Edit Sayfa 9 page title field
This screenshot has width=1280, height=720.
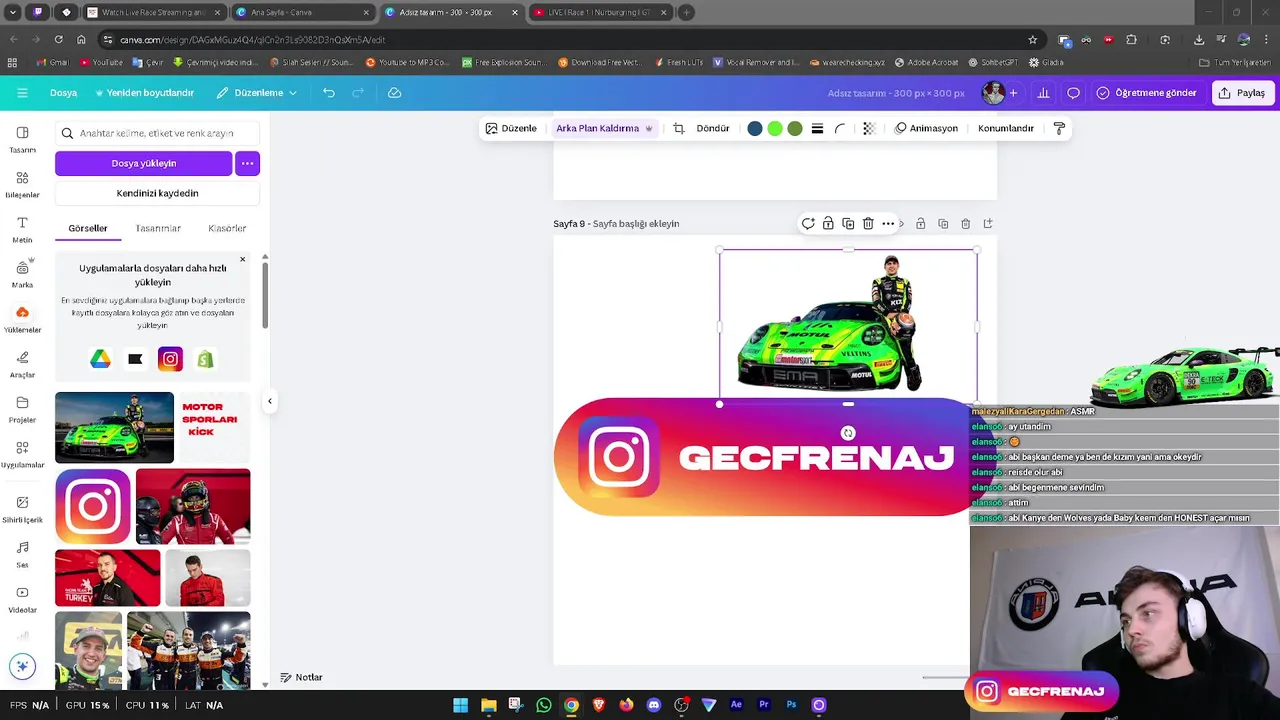[x=636, y=224]
